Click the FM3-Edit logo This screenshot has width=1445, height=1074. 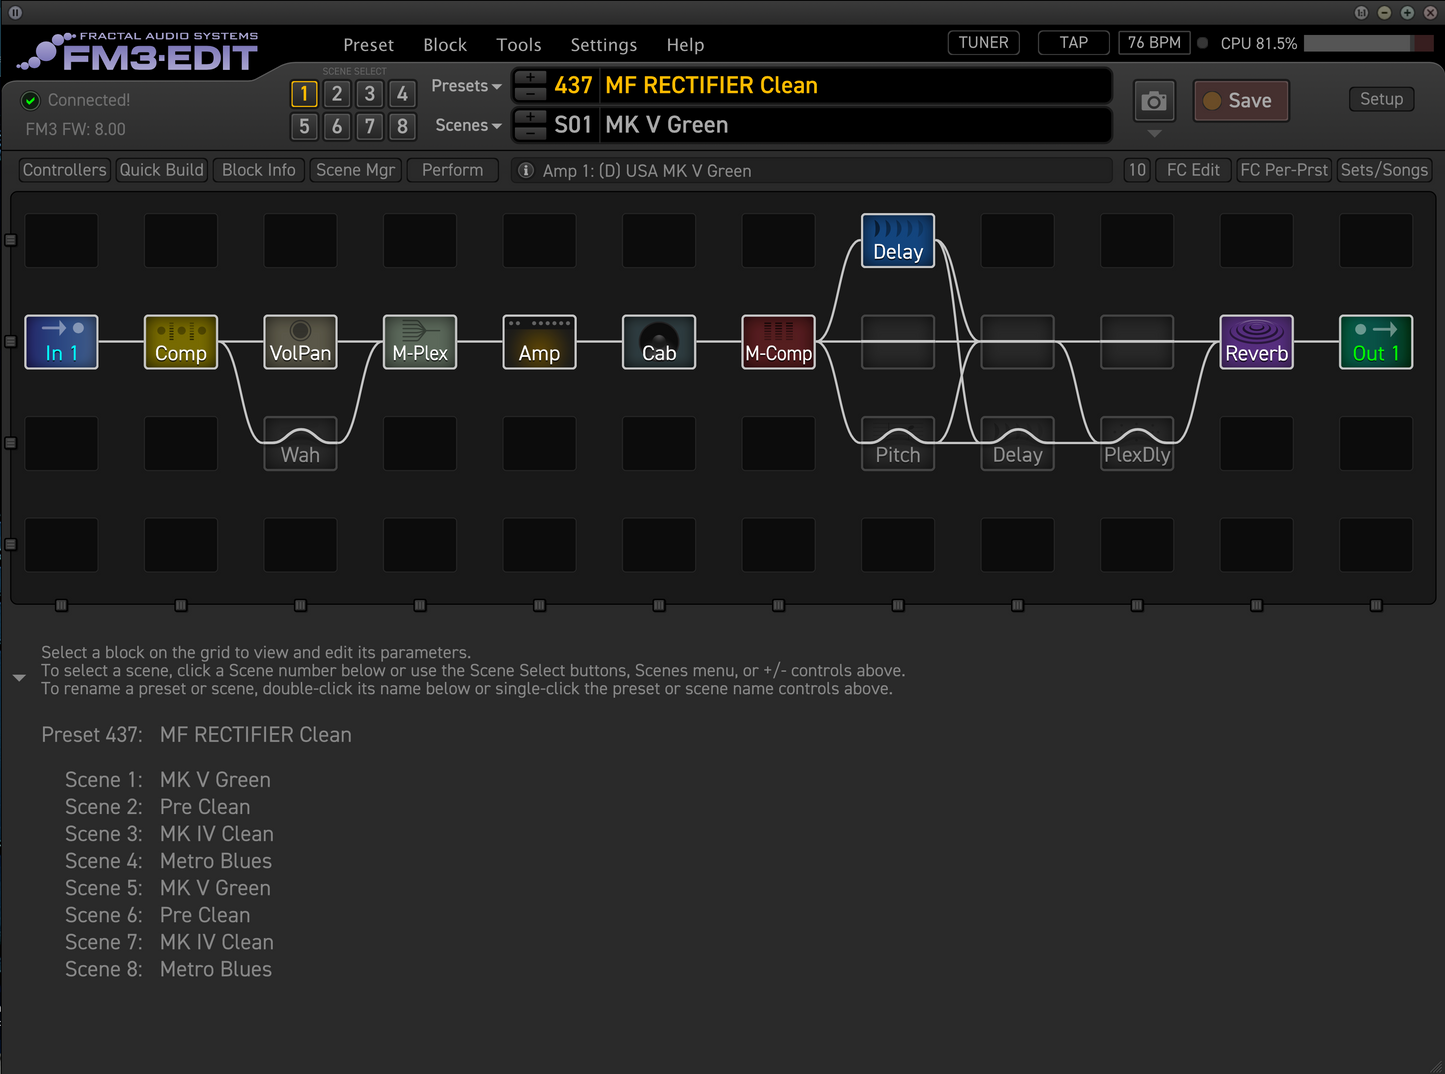(140, 52)
